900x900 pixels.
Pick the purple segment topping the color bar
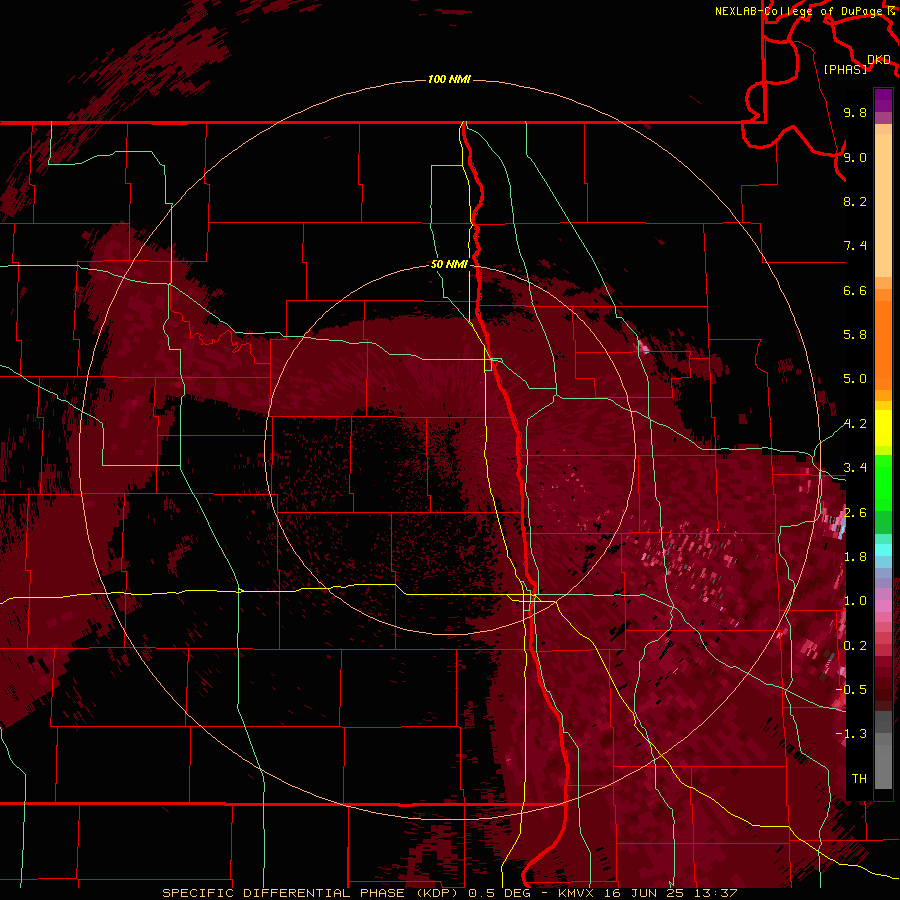(x=883, y=100)
